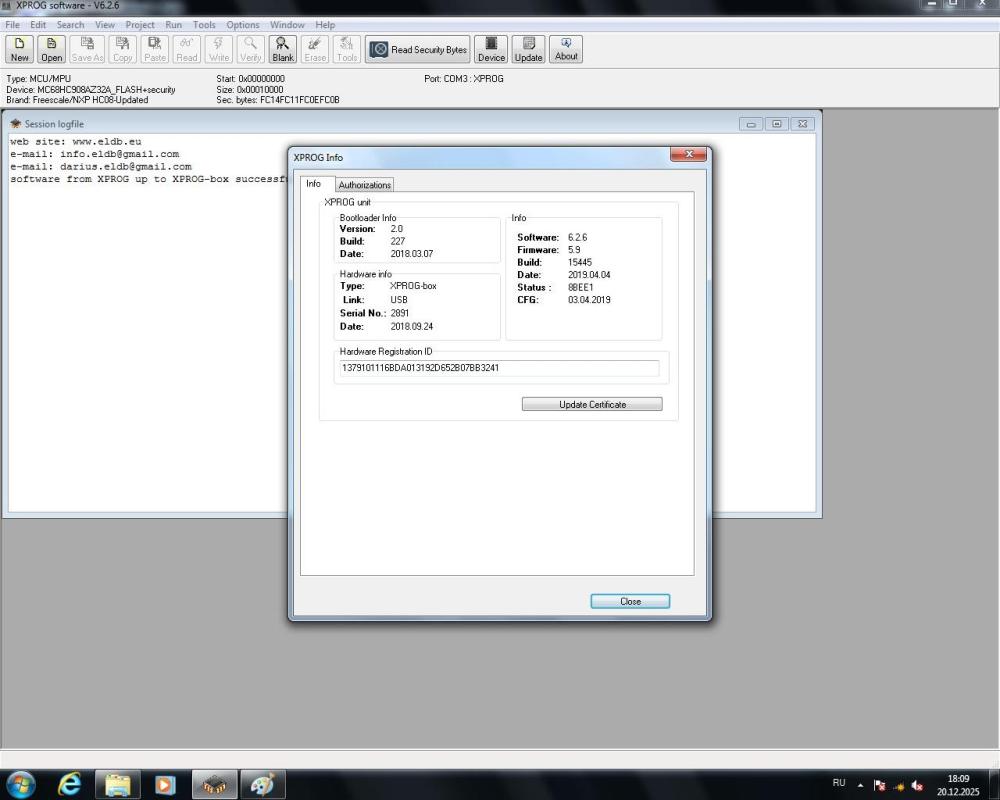Switch to the Authorizations tab
The height and width of the screenshot is (800, 1000).
click(x=364, y=185)
